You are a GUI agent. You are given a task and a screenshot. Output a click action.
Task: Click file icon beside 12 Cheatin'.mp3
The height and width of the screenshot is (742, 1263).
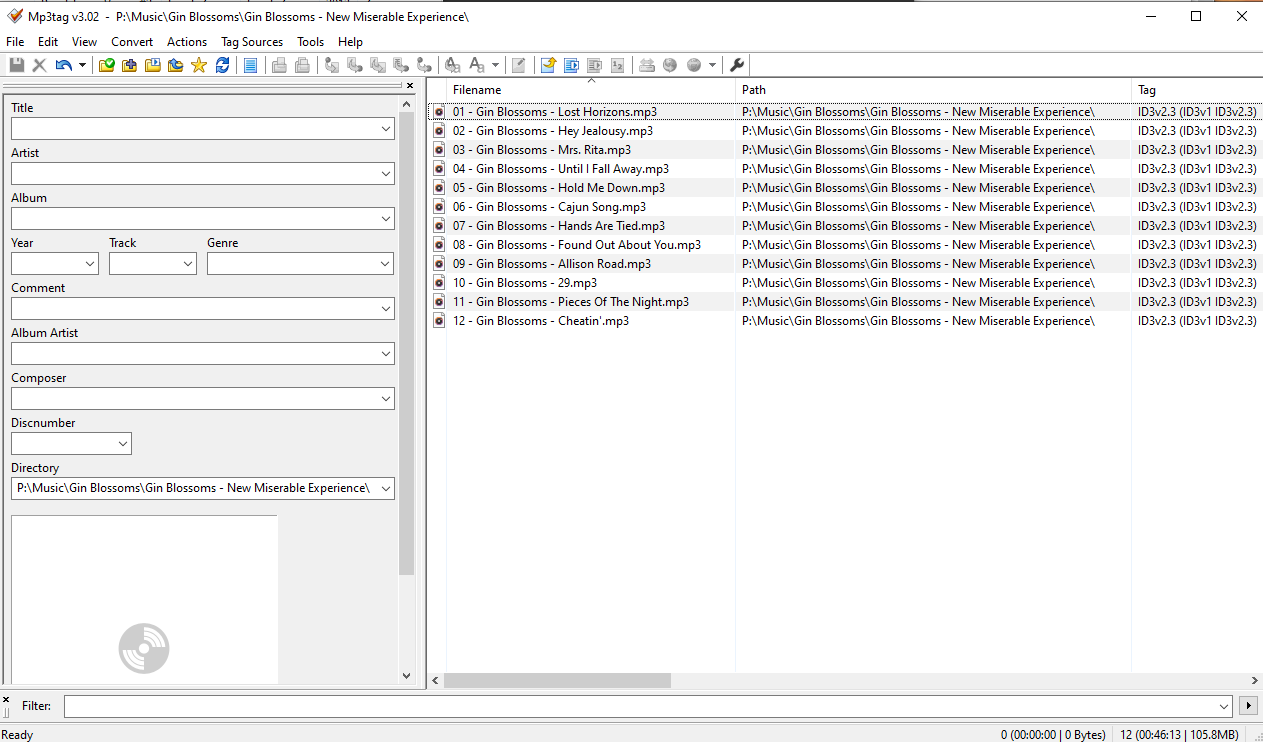point(438,321)
